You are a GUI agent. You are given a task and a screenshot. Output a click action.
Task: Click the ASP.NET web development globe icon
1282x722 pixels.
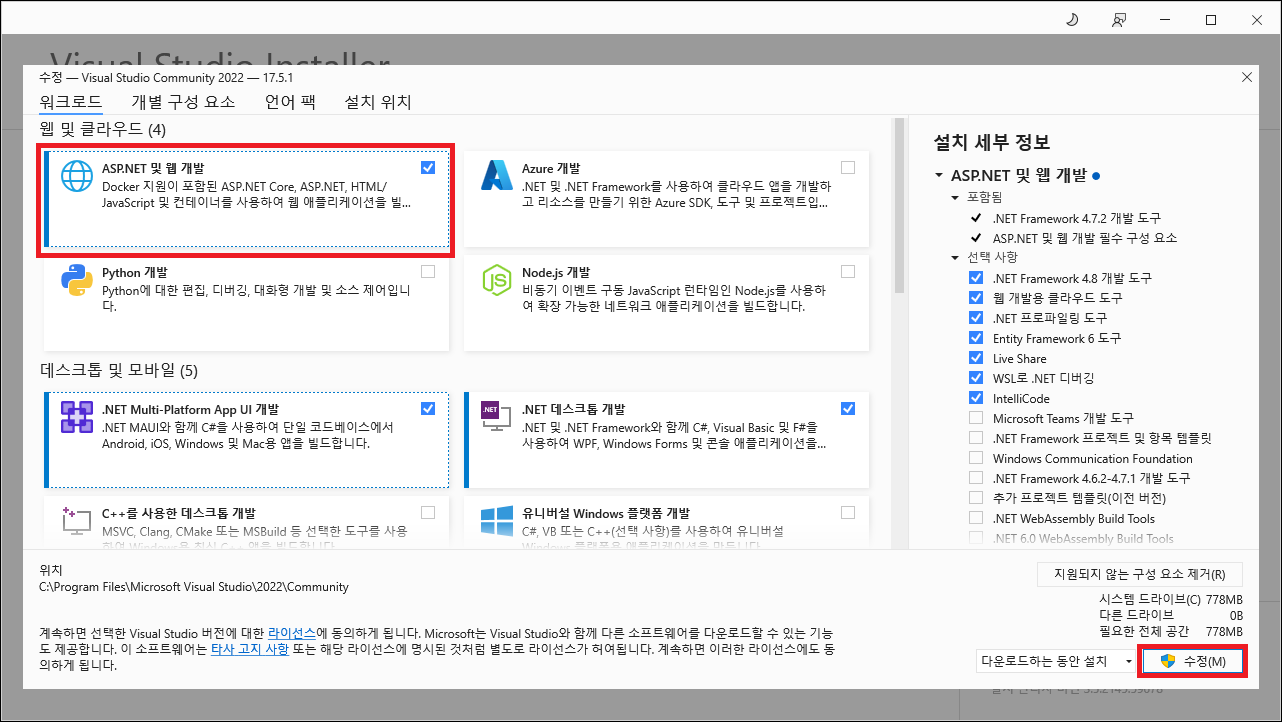[76, 176]
